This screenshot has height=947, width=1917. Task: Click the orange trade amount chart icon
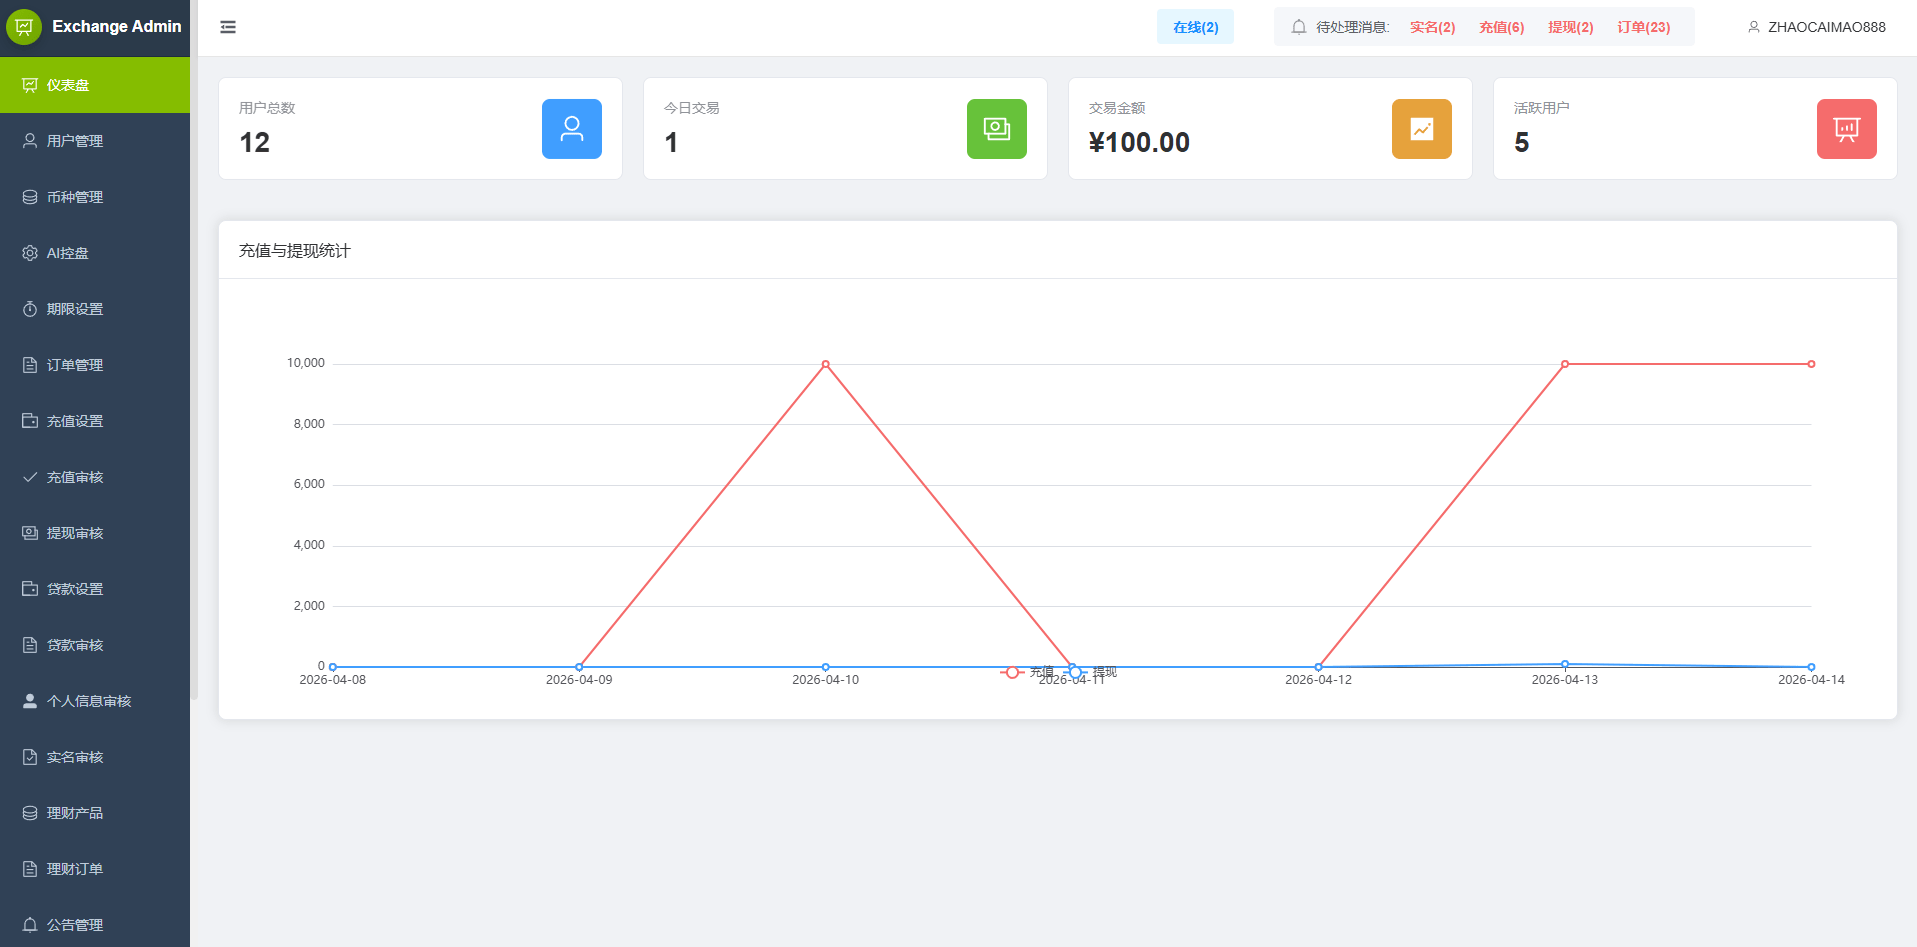pyautogui.click(x=1422, y=129)
